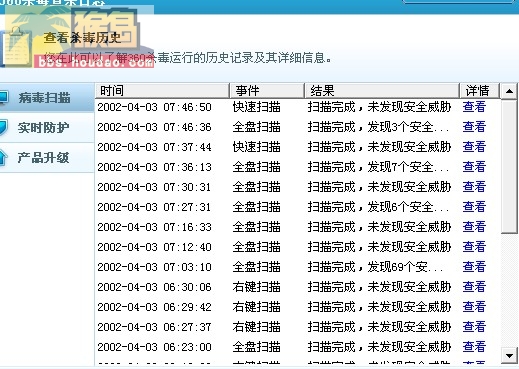Select timestamp 2002-04-03 07:46:50
The height and width of the screenshot is (369, 519).
pos(154,107)
